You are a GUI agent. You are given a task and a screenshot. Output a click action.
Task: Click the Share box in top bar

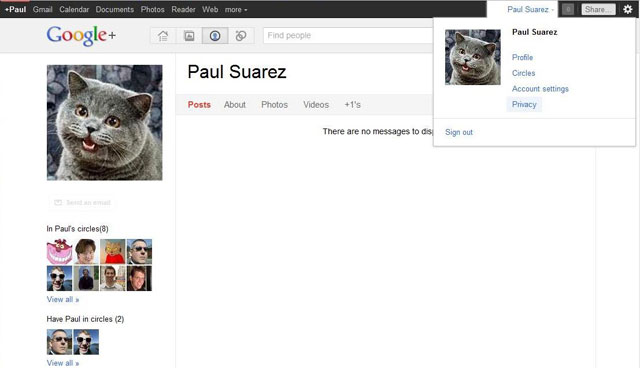(598, 9)
